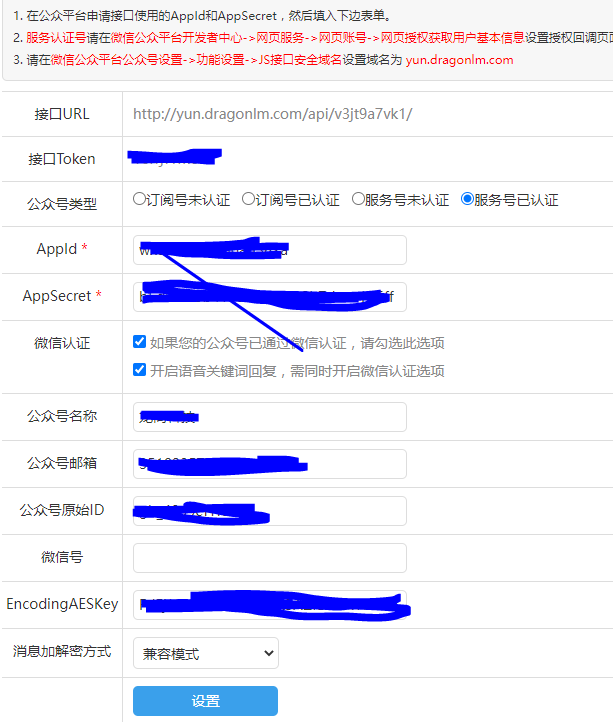This screenshot has height=722, width=613.
Task: Click into the 公众号名称 input field
Action: coord(269,417)
